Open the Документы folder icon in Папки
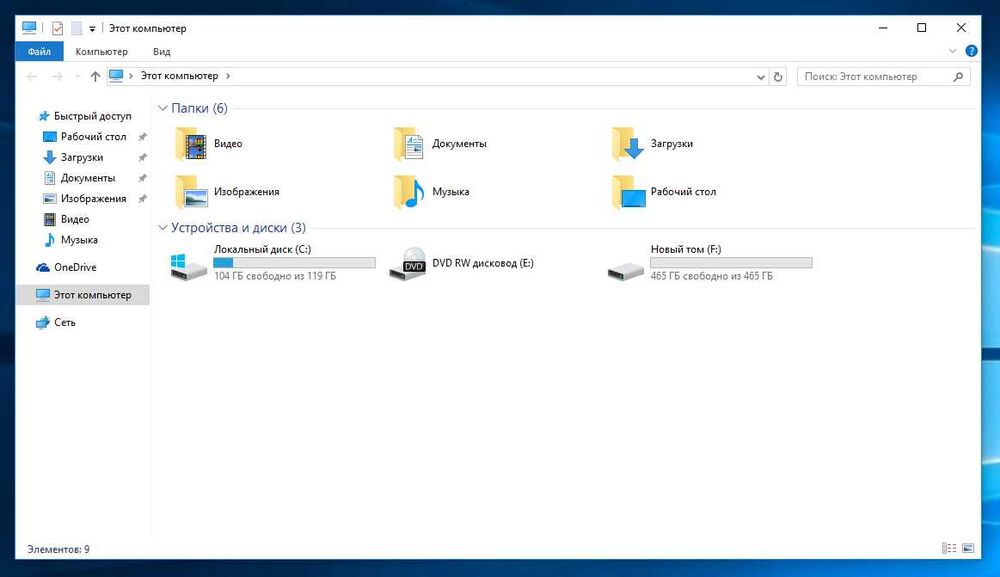The height and width of the screenshot is (577, 1000). tap(409, 144)
